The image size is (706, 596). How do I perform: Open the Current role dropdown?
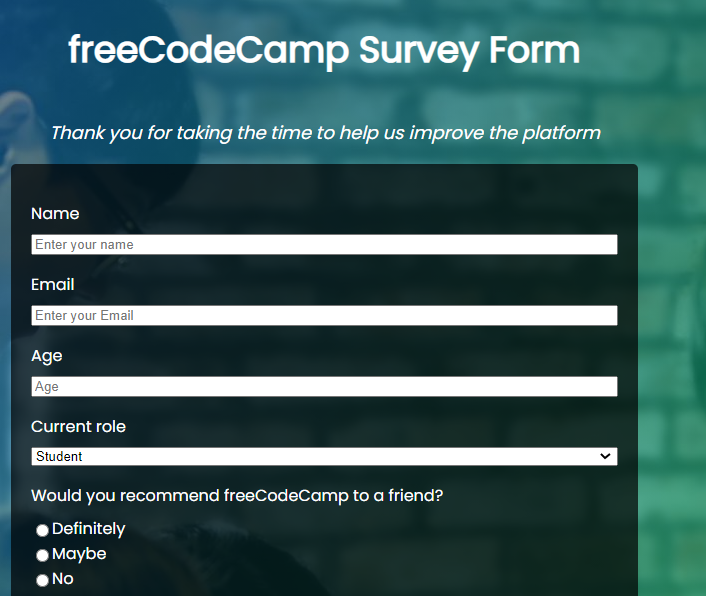pyautogui.click(x=324, y=456)
